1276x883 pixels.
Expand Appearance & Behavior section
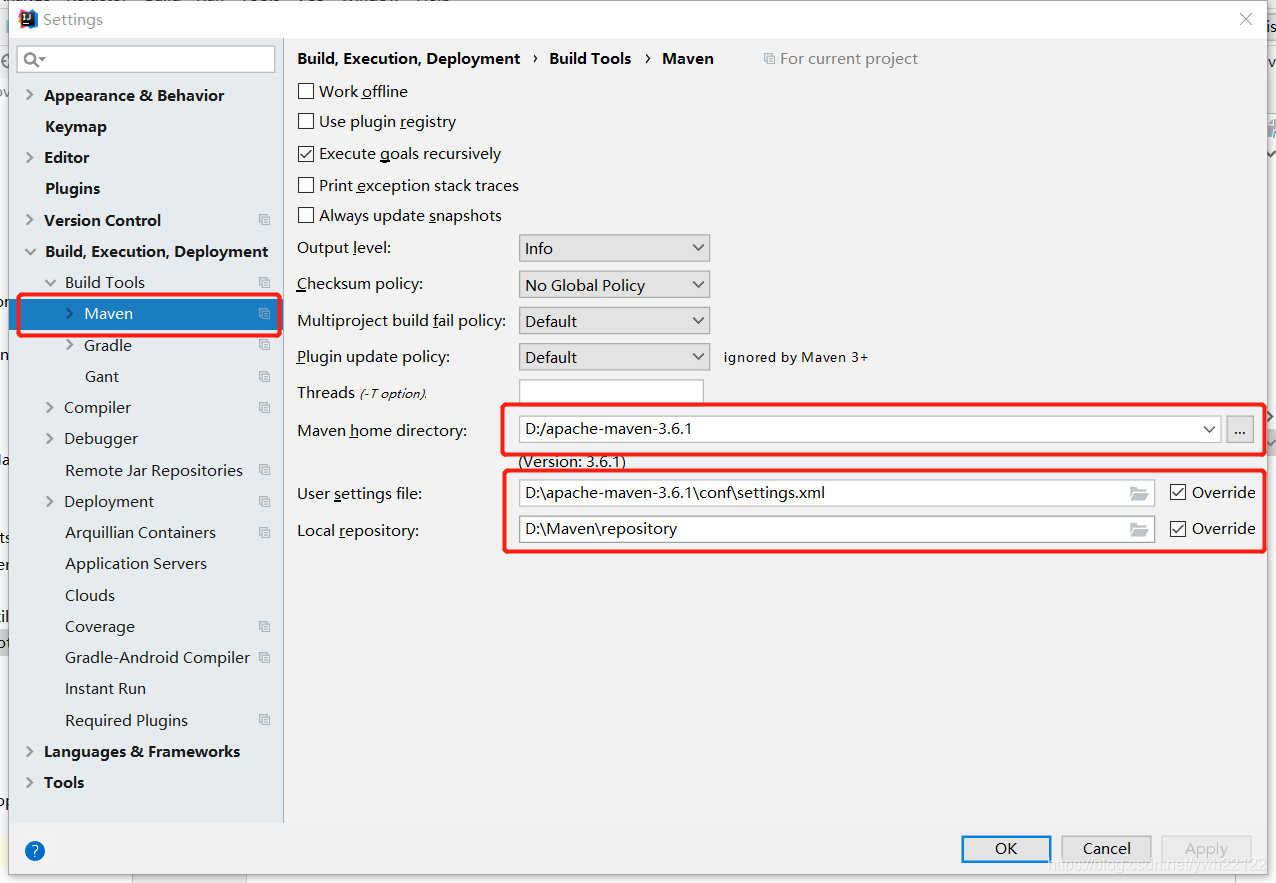click(x=30, y=96)
